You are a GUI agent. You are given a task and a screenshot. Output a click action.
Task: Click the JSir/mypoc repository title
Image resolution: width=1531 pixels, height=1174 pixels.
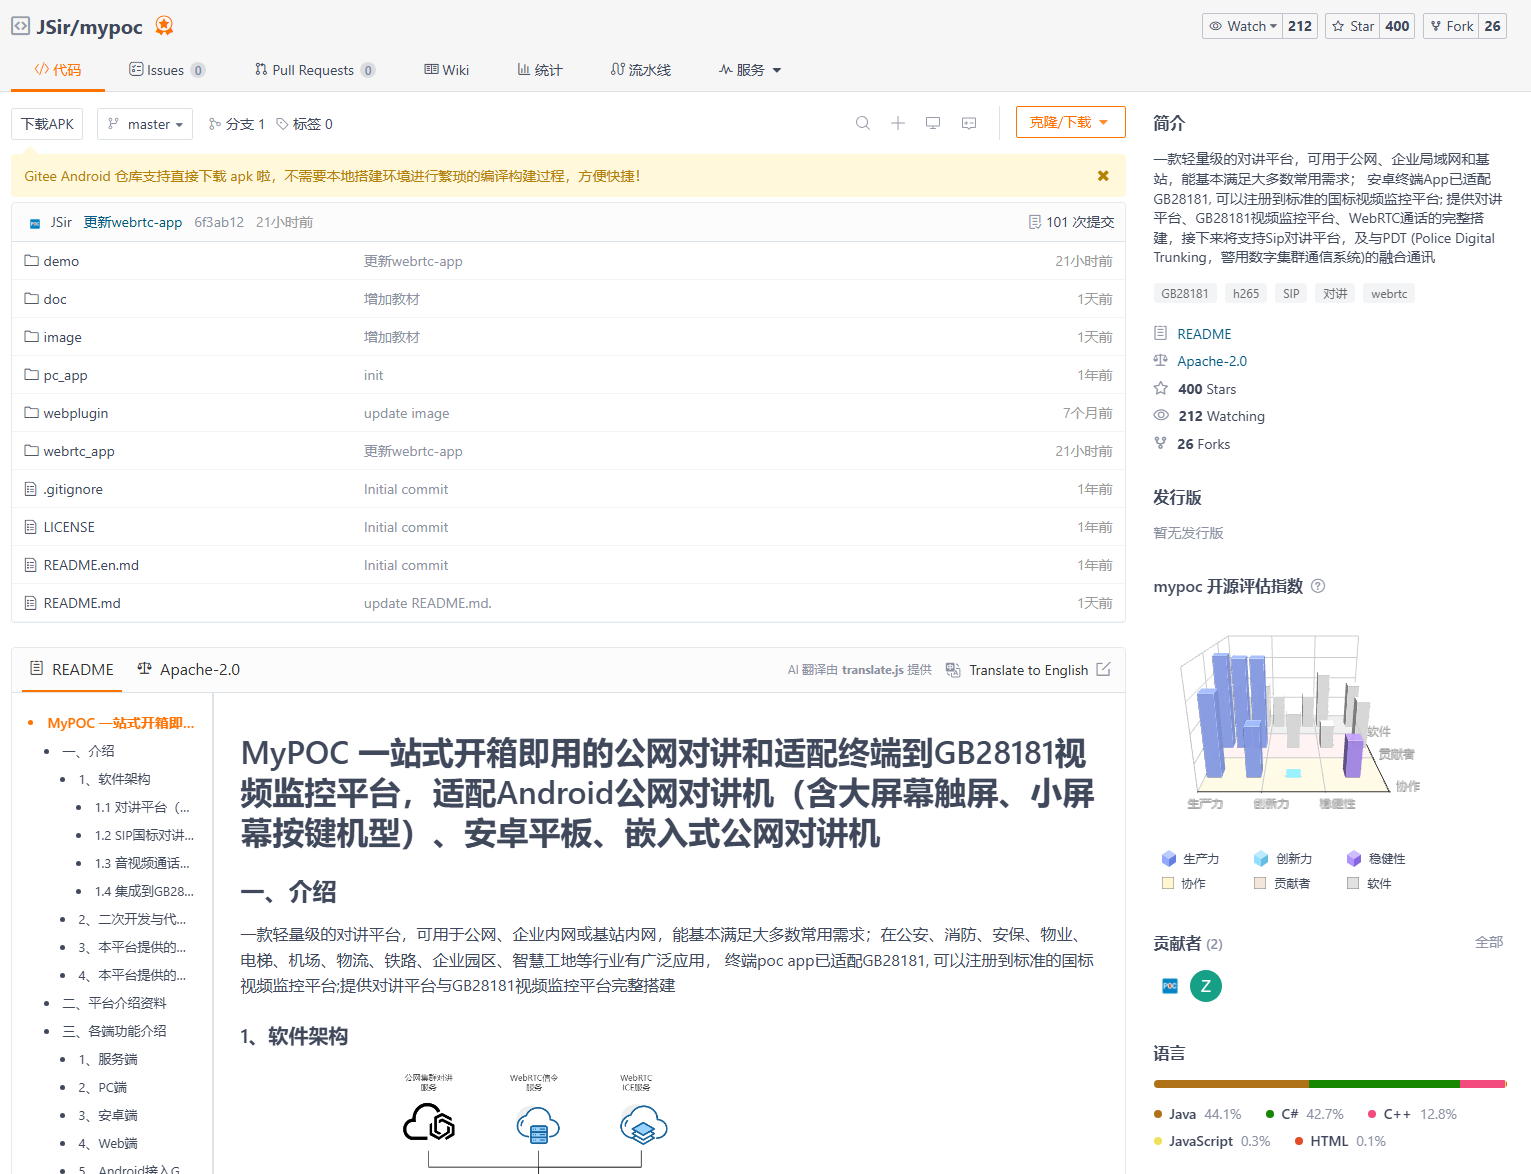pos(89,27)
